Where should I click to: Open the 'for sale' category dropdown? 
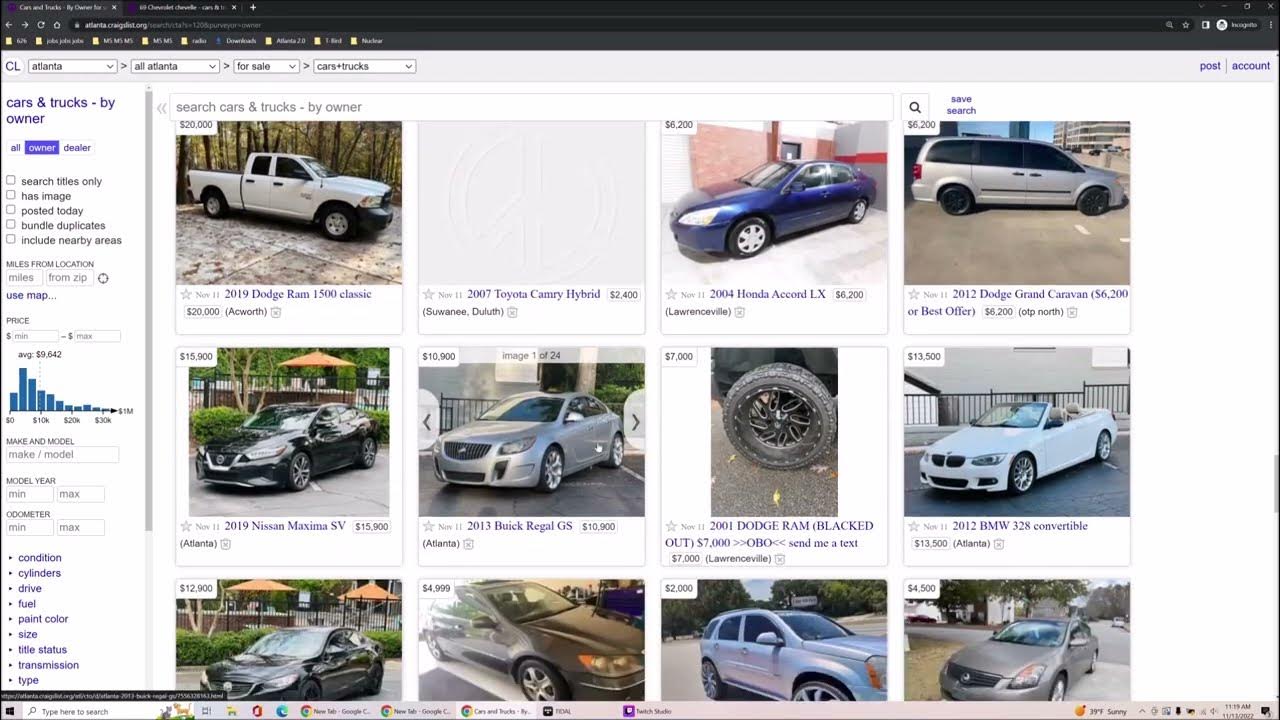point(266,66)
